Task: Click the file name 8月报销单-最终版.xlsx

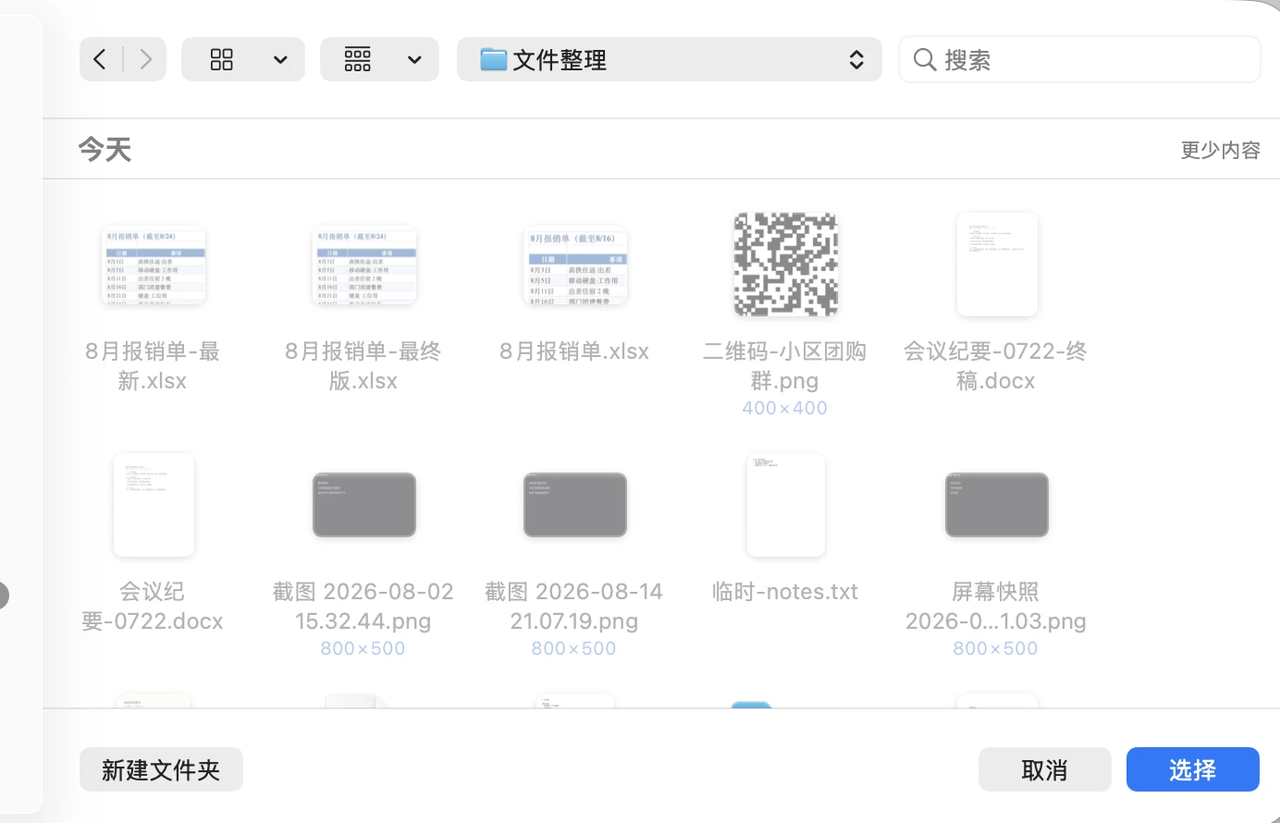Action: [x=364, y=366]
